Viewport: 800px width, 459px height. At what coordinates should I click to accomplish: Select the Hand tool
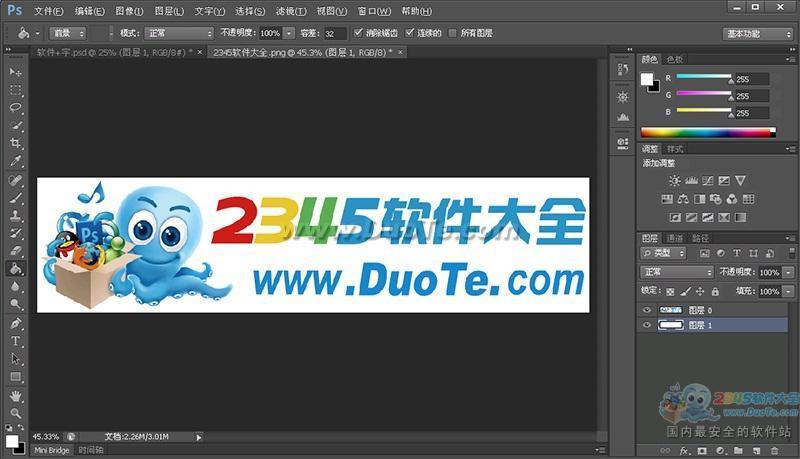pos(15,396)
